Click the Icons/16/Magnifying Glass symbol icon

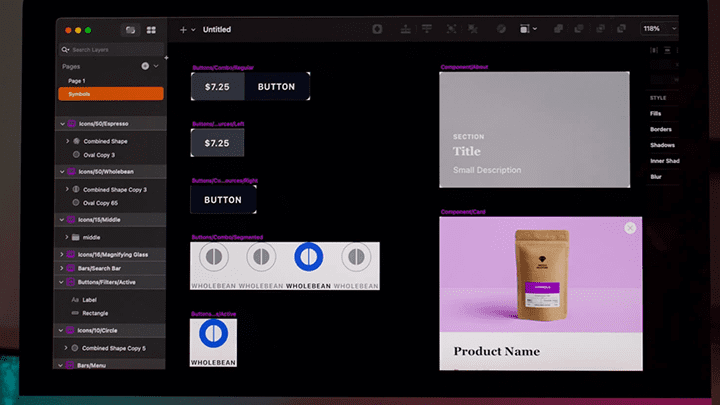tap(71, 254)
